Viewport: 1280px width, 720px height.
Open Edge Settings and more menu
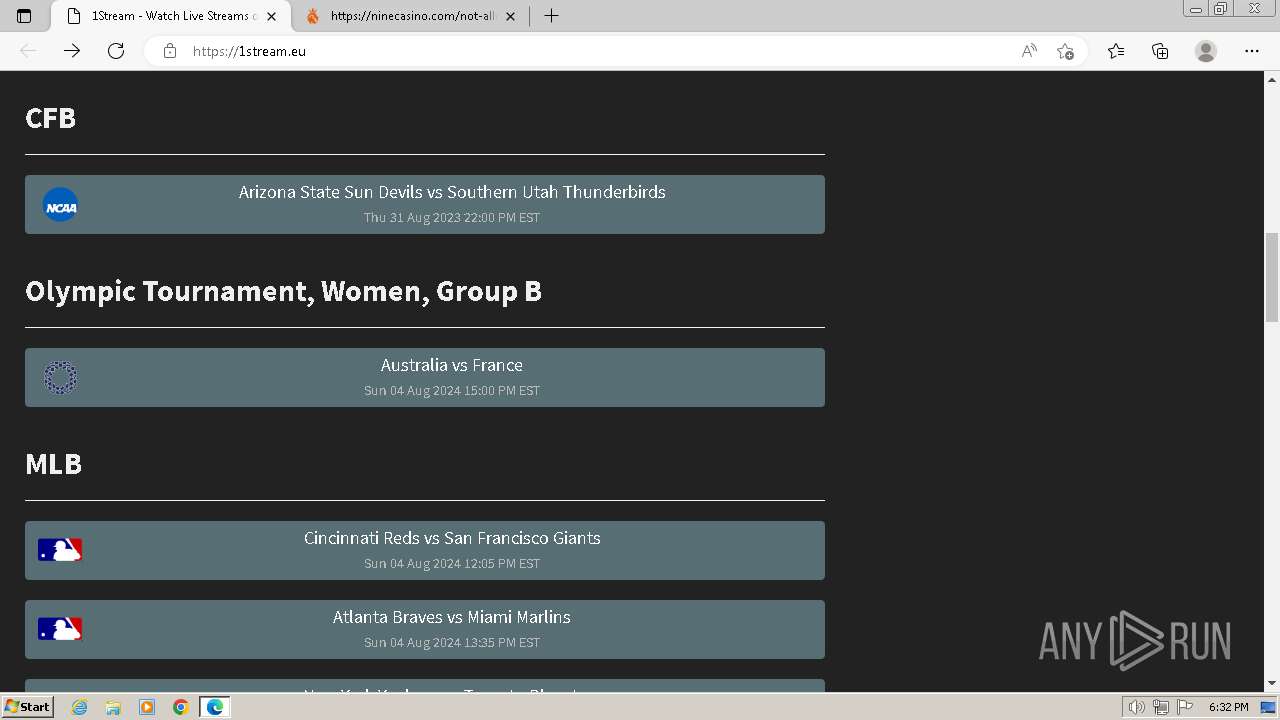1252,51
